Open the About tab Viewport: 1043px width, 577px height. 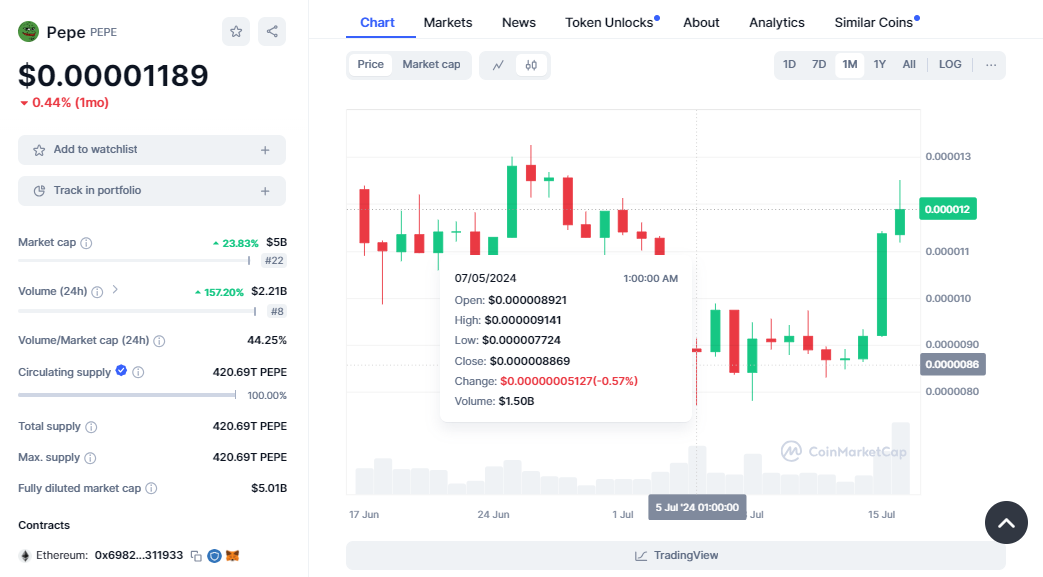click(701, 23)
